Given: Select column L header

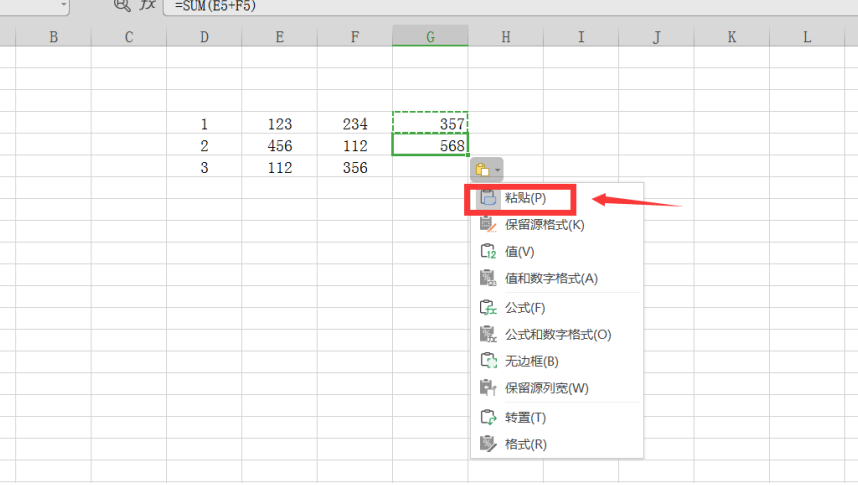Looking at the screenshot, I should (x=807, y=37).
